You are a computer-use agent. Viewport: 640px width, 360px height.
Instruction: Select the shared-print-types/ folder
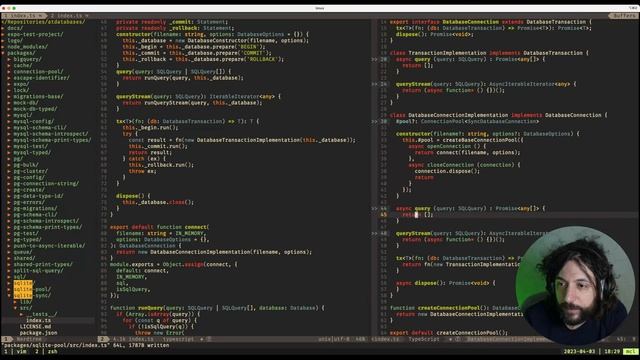click(43, 264)
